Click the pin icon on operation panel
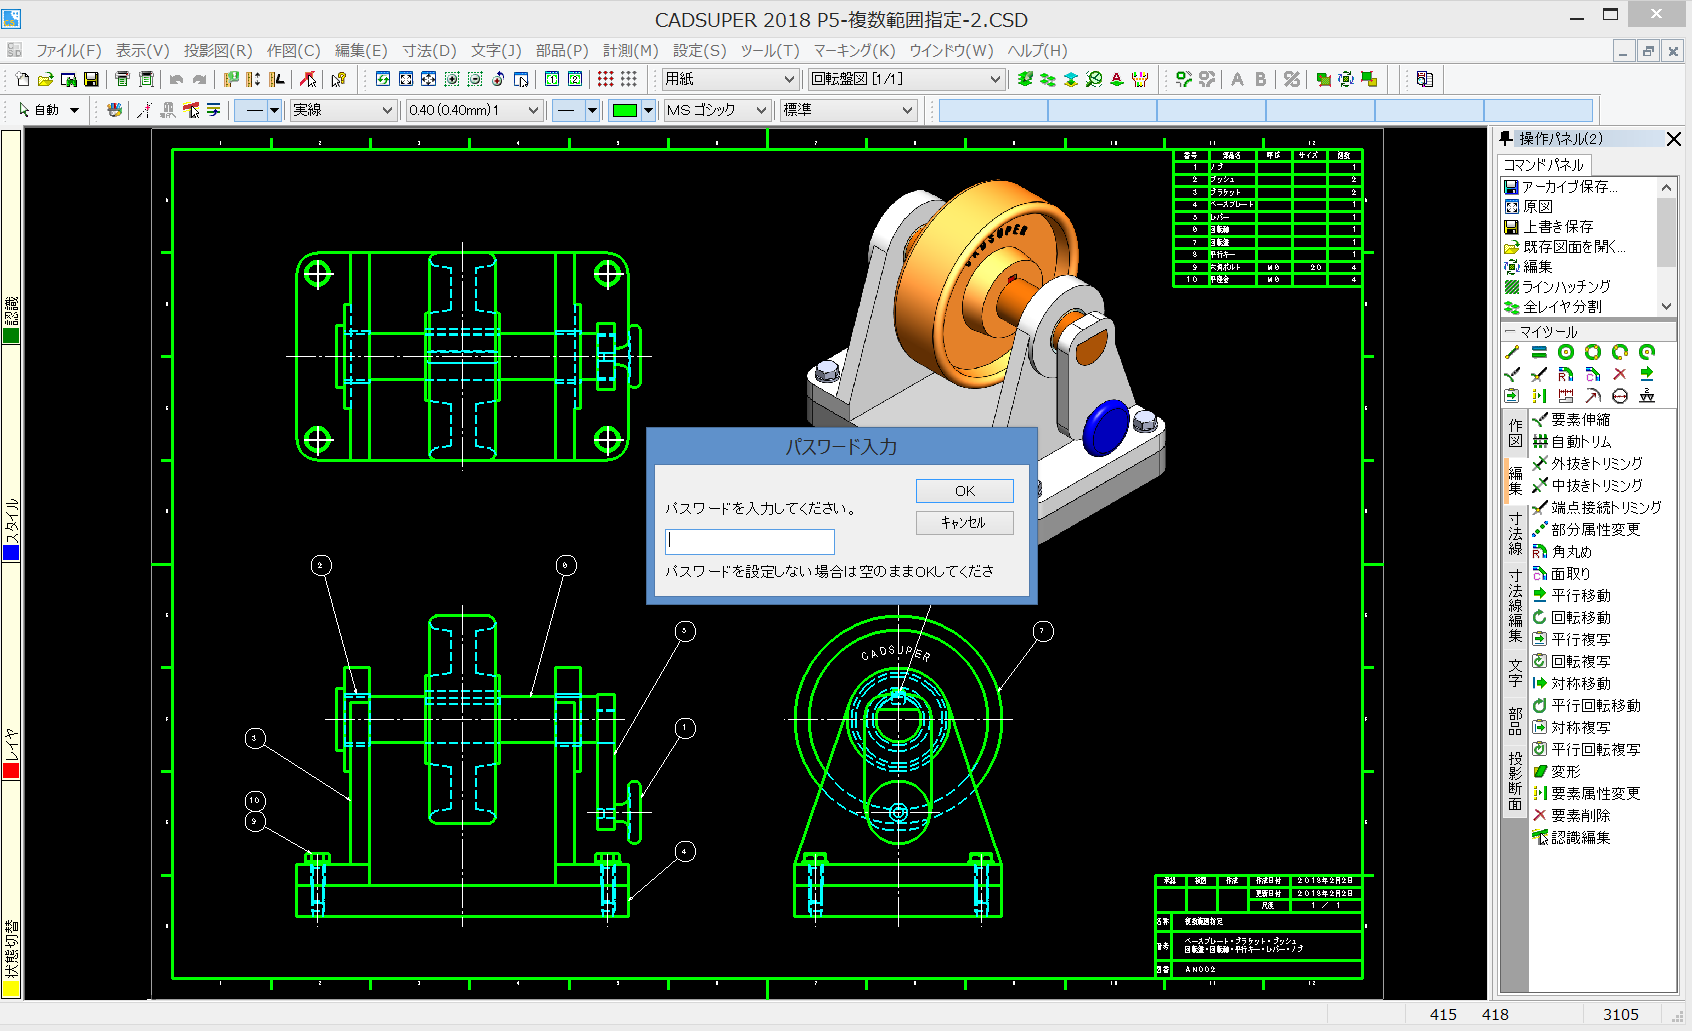 pyautogui.click(x=1506, y=138)
